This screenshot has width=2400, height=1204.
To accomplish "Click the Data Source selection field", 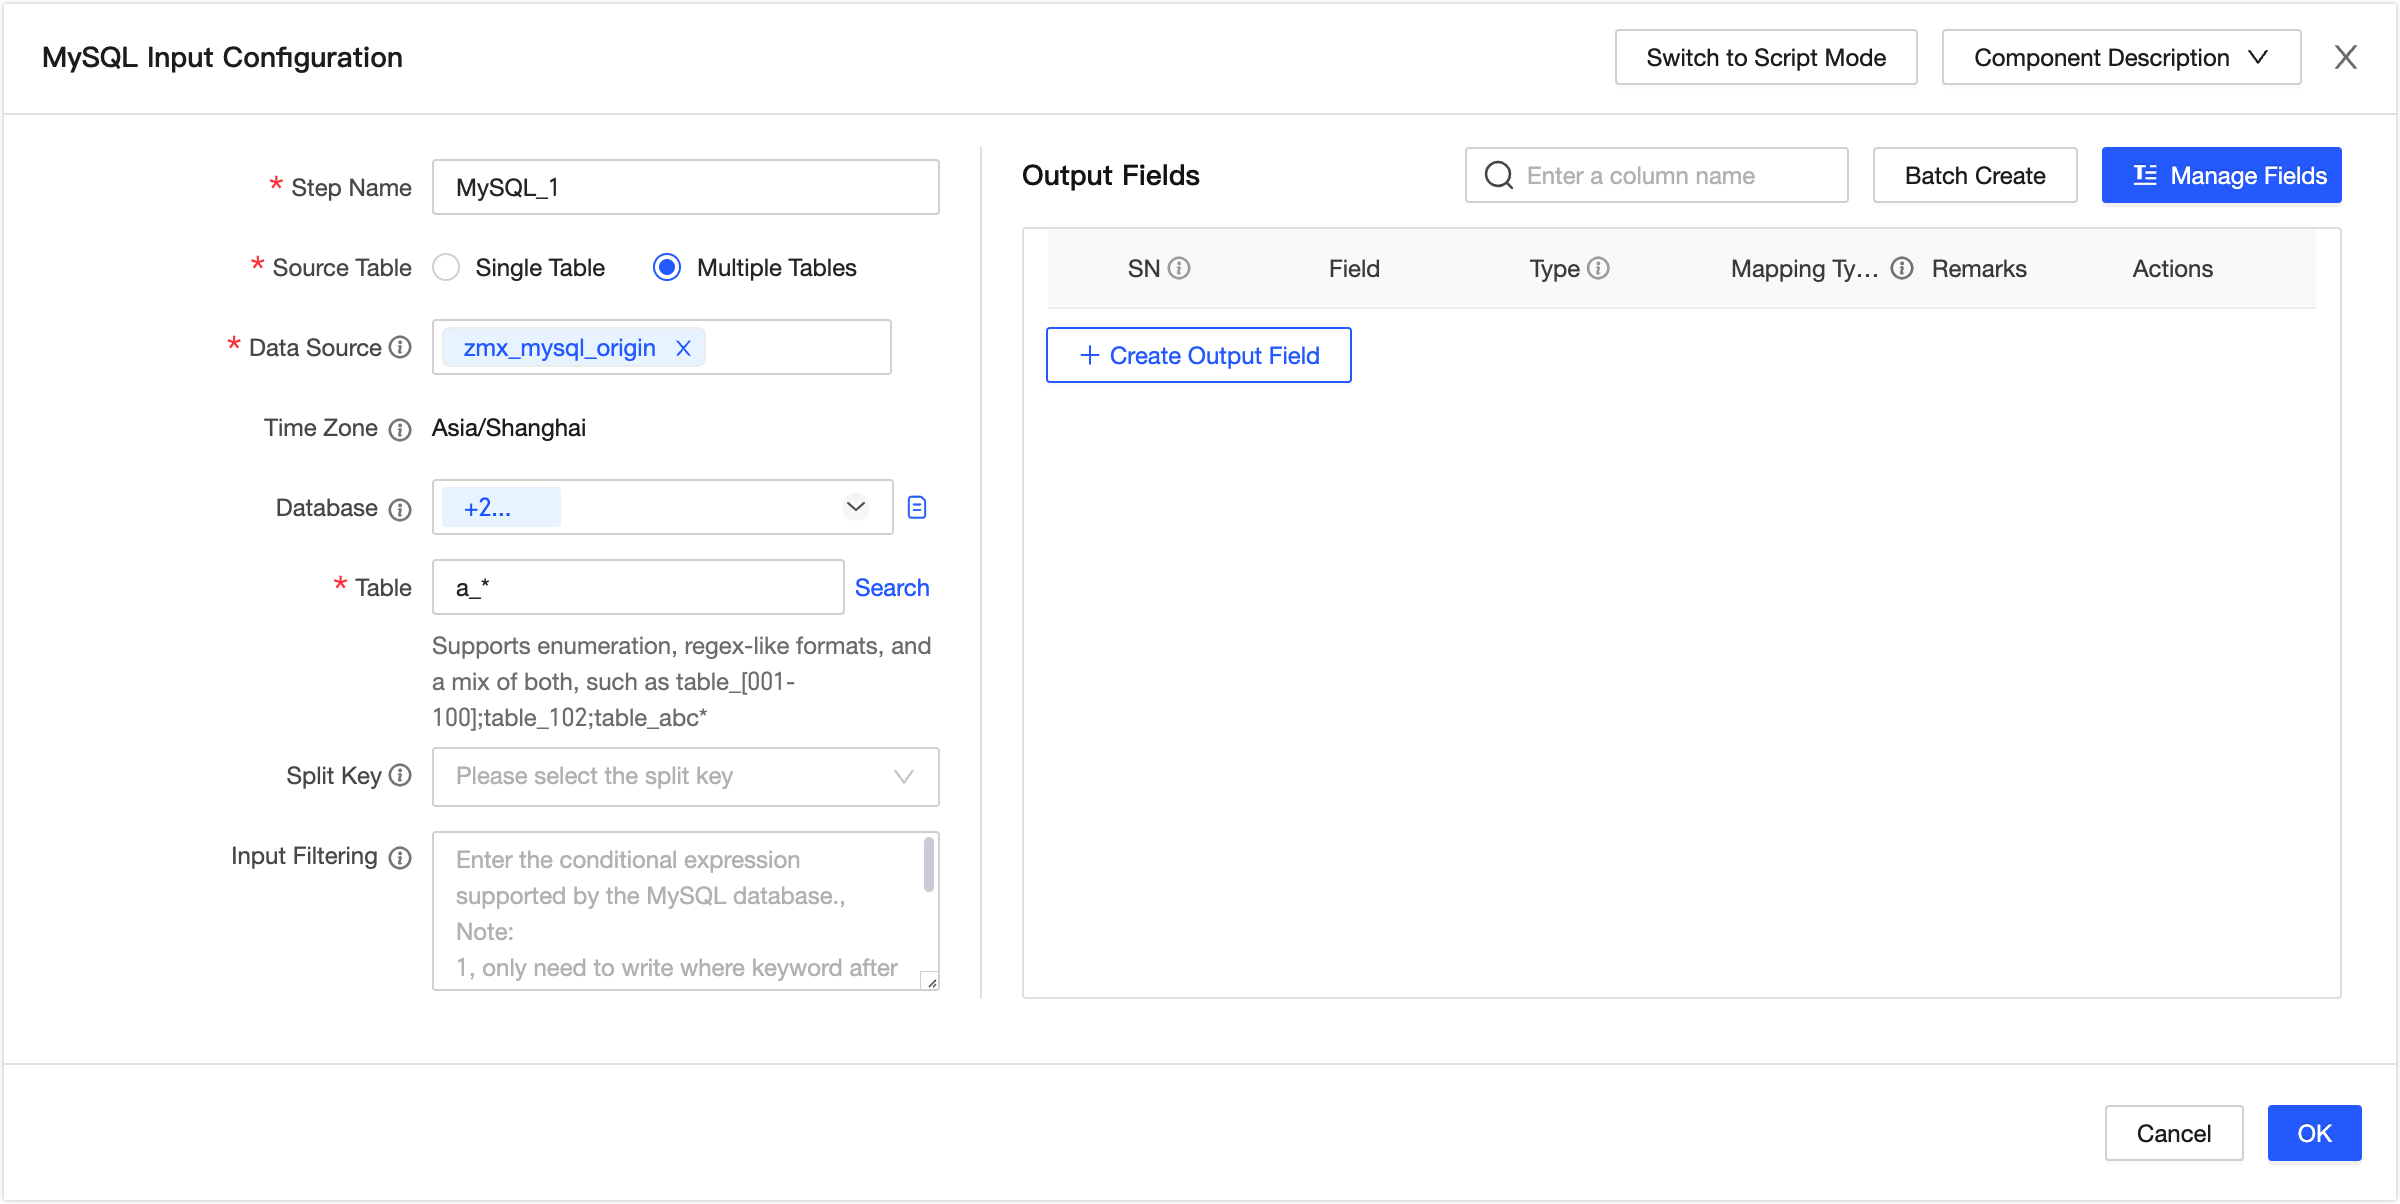I will pos(662,347).
